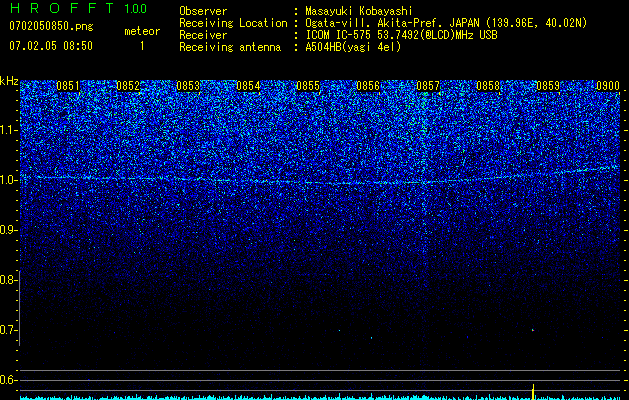Click the kHz axis unit label
This screenshot has height=400, width=629.
(9, 81)
